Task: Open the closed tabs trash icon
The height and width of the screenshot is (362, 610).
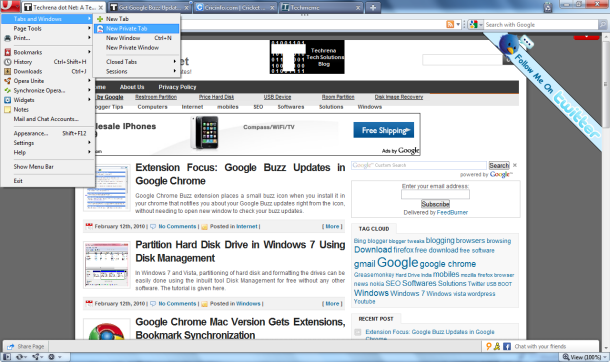Action: pos(548,7)
